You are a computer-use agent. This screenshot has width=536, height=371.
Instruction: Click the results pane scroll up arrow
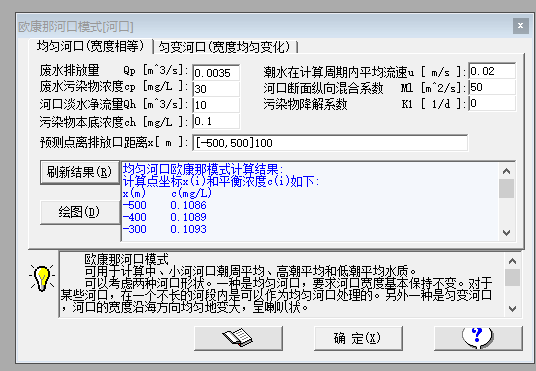pyautogui.click(x=506, y=171)
